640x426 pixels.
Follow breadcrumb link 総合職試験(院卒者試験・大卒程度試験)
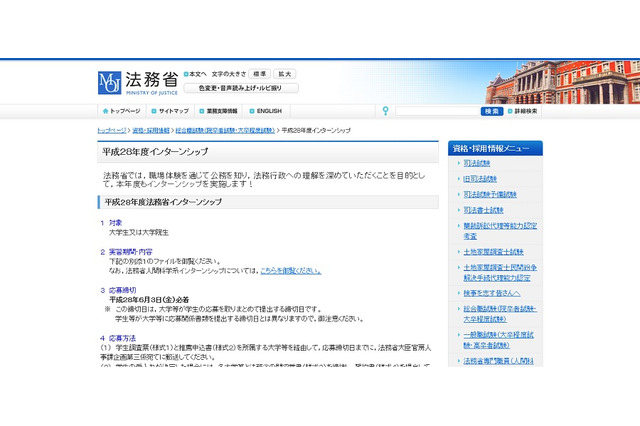pyautogui.click(x=225, y=131)
